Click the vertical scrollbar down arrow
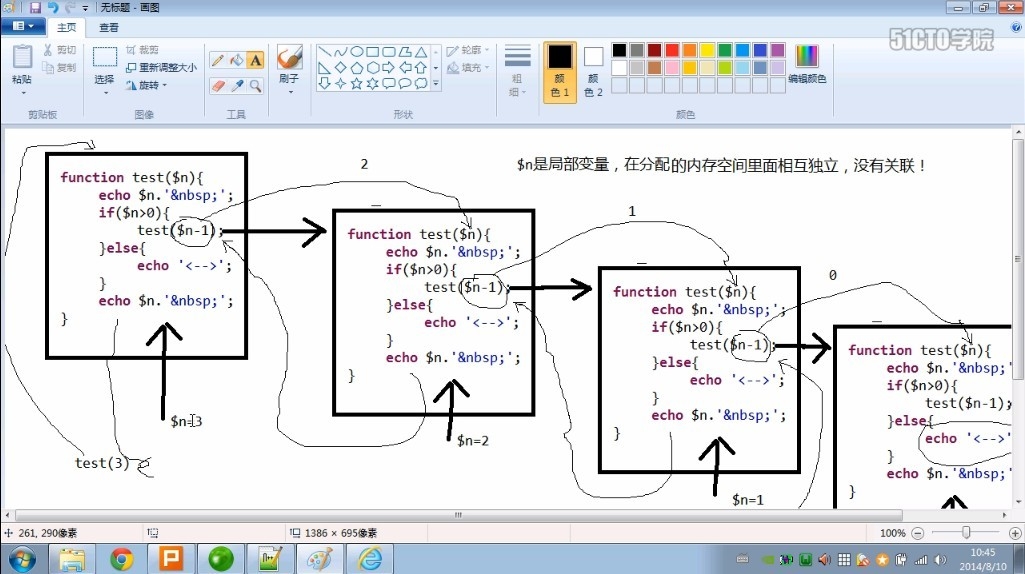Viewport: 1025px width, 574px height. pos(1018,502)
